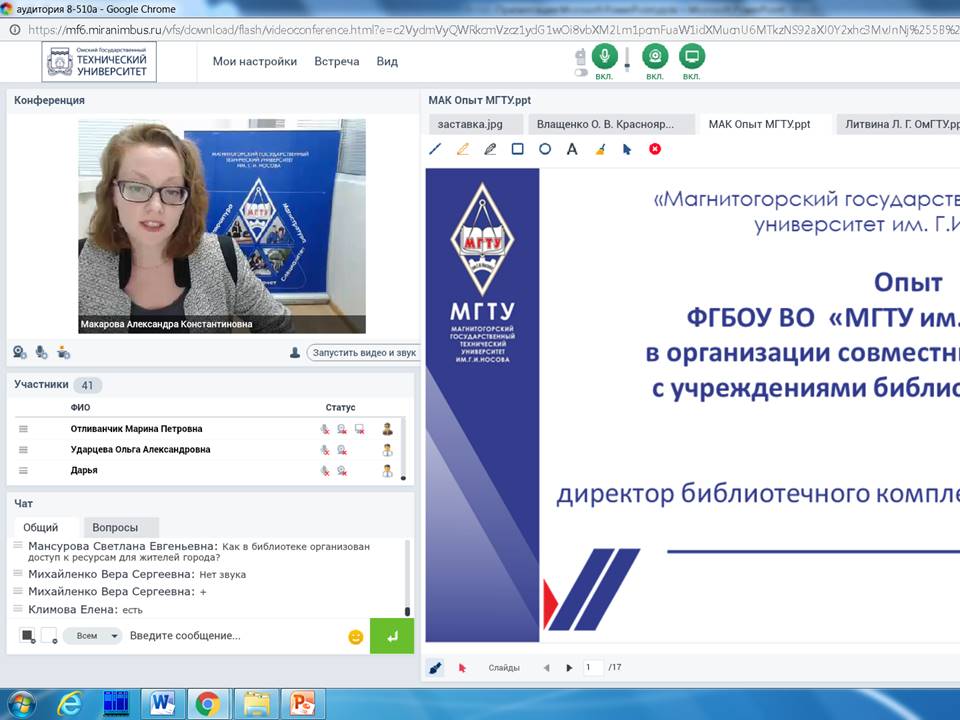960x720 pixels.
Task: Go to the next slide arrow
Action: pos(569,668)
